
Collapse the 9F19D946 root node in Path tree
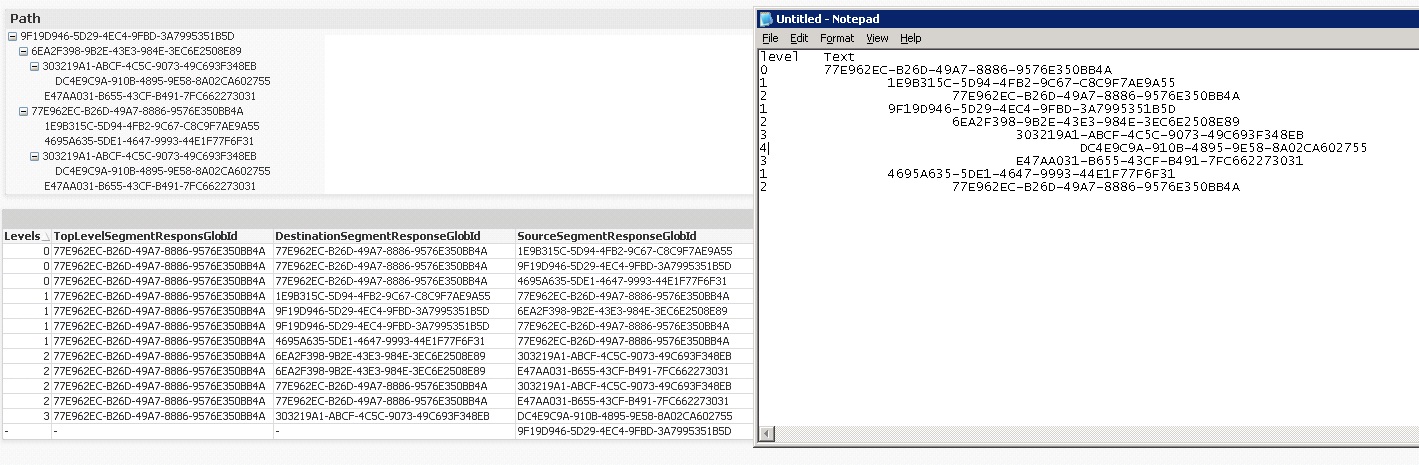point(13,36)
